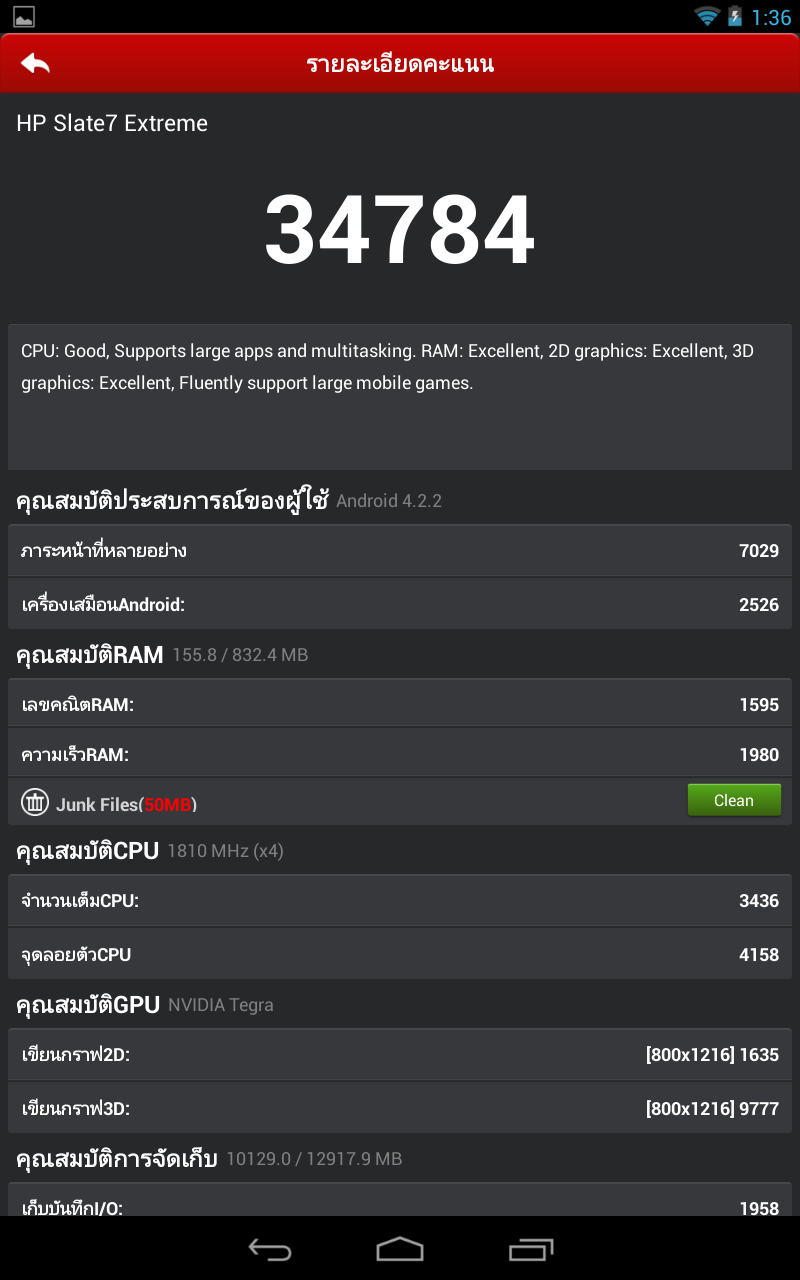Select the RAM operation row scoring 1595
Viewport: 800px width, 1280px height.
click(x=400, y=705)
